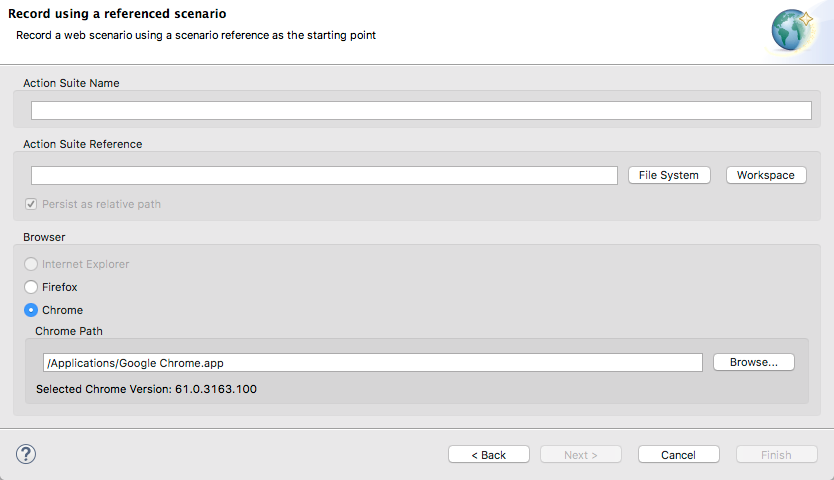Browse for the Chrome application path
834x480 pixels.
click(x=754, y=362)
